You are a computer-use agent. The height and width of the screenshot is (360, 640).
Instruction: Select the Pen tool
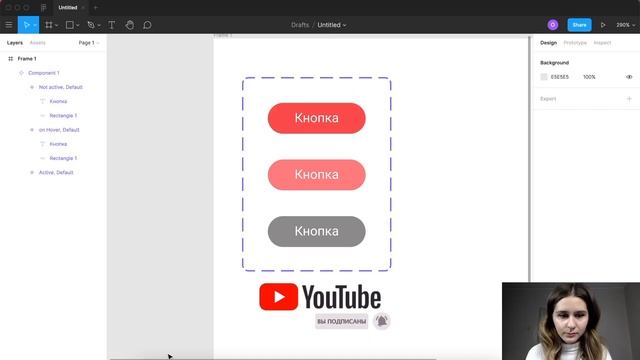pyautogui.click(x=91, y=25)
